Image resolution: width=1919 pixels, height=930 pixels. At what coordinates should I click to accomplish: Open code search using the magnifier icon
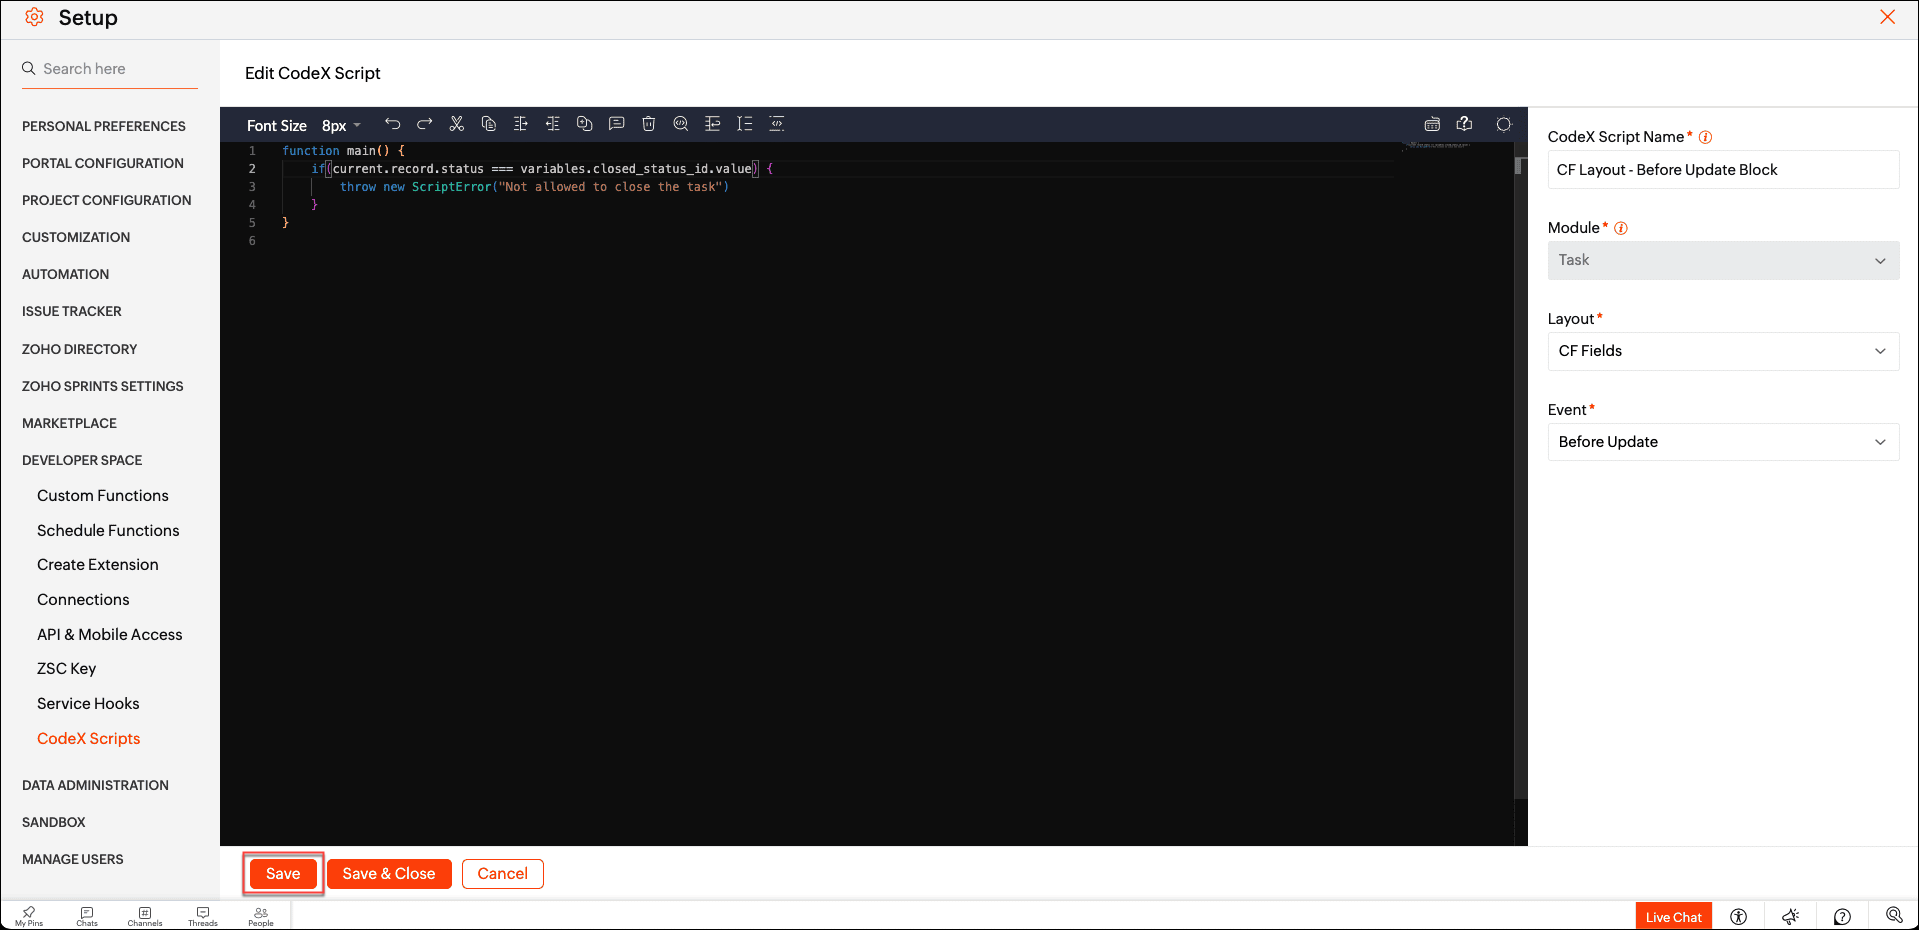pos(681,124)
